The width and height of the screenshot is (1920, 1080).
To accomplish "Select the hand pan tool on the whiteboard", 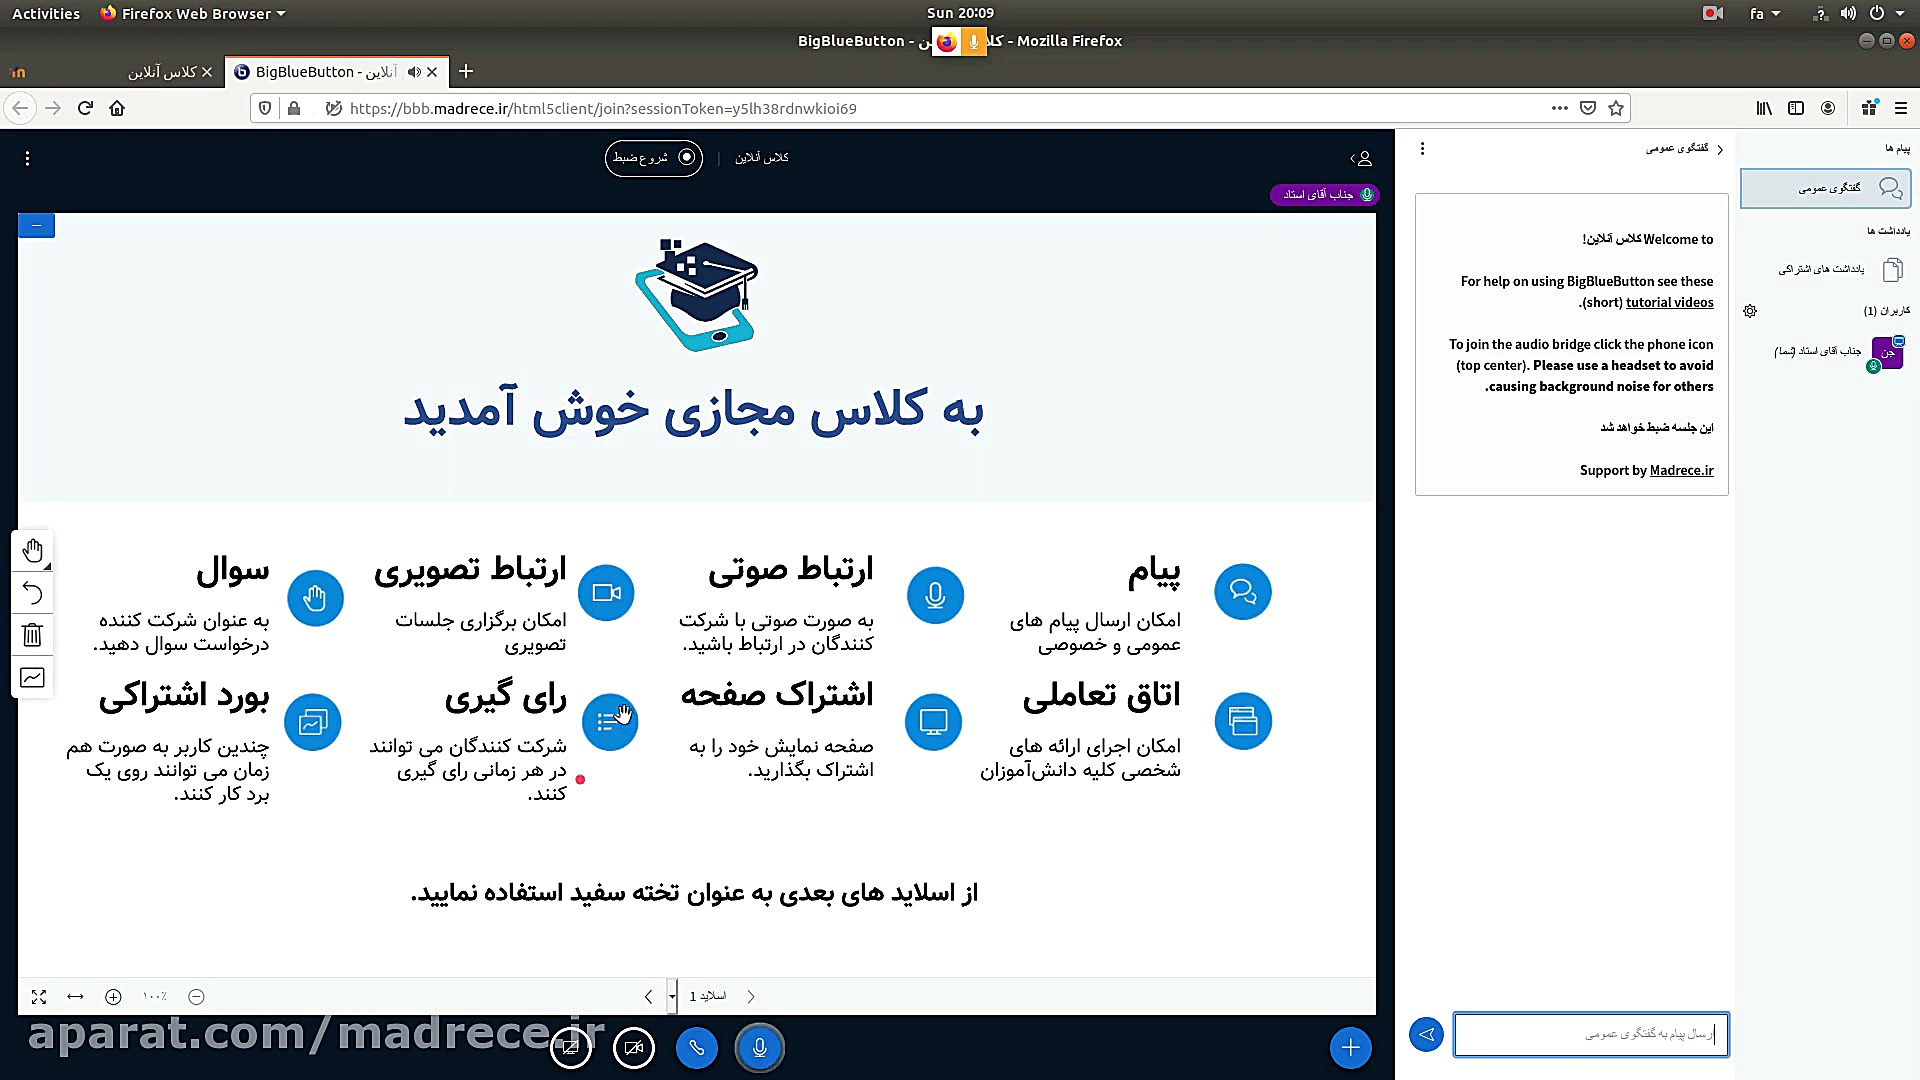I will (x=33, y=550).
